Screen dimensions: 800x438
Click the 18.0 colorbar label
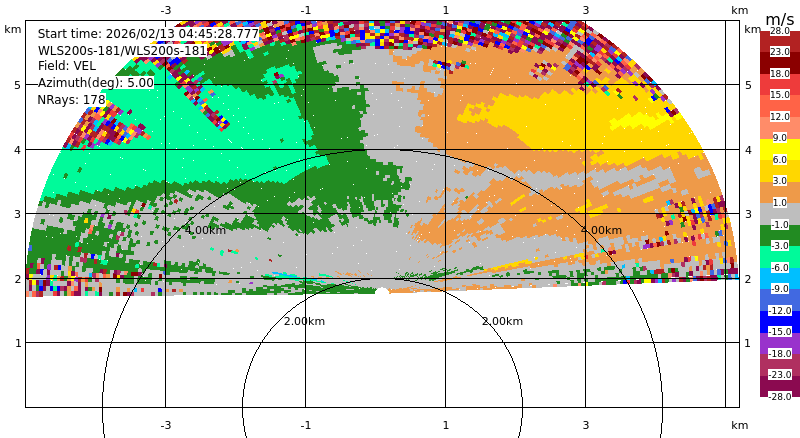[x=780, y=74]
